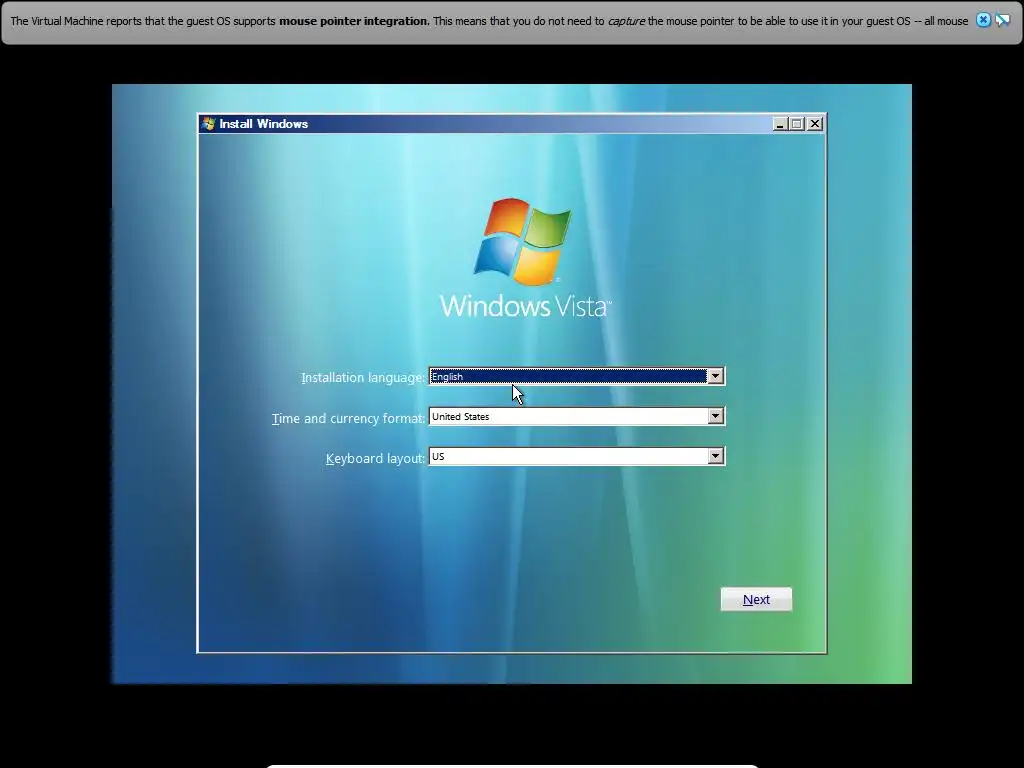This screenshot has width=1024, height=768.
Task: Click the Keyboard layout label
Action: pyautogui.click(x=376, y=458)
